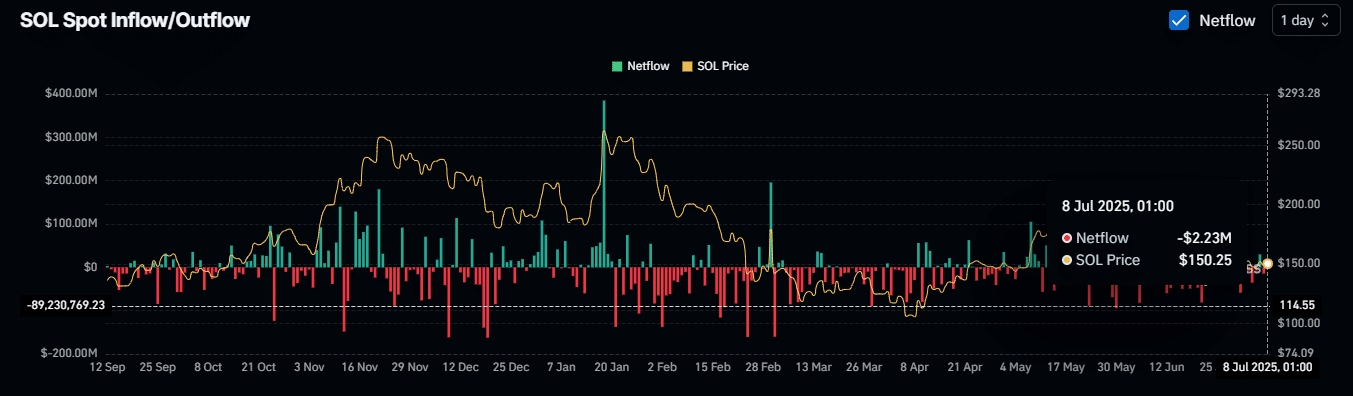The height and width of the screenshot is (396, 1353).
Task: Click the SOL Price data point marker
Action: click(x=1267, y=263)
